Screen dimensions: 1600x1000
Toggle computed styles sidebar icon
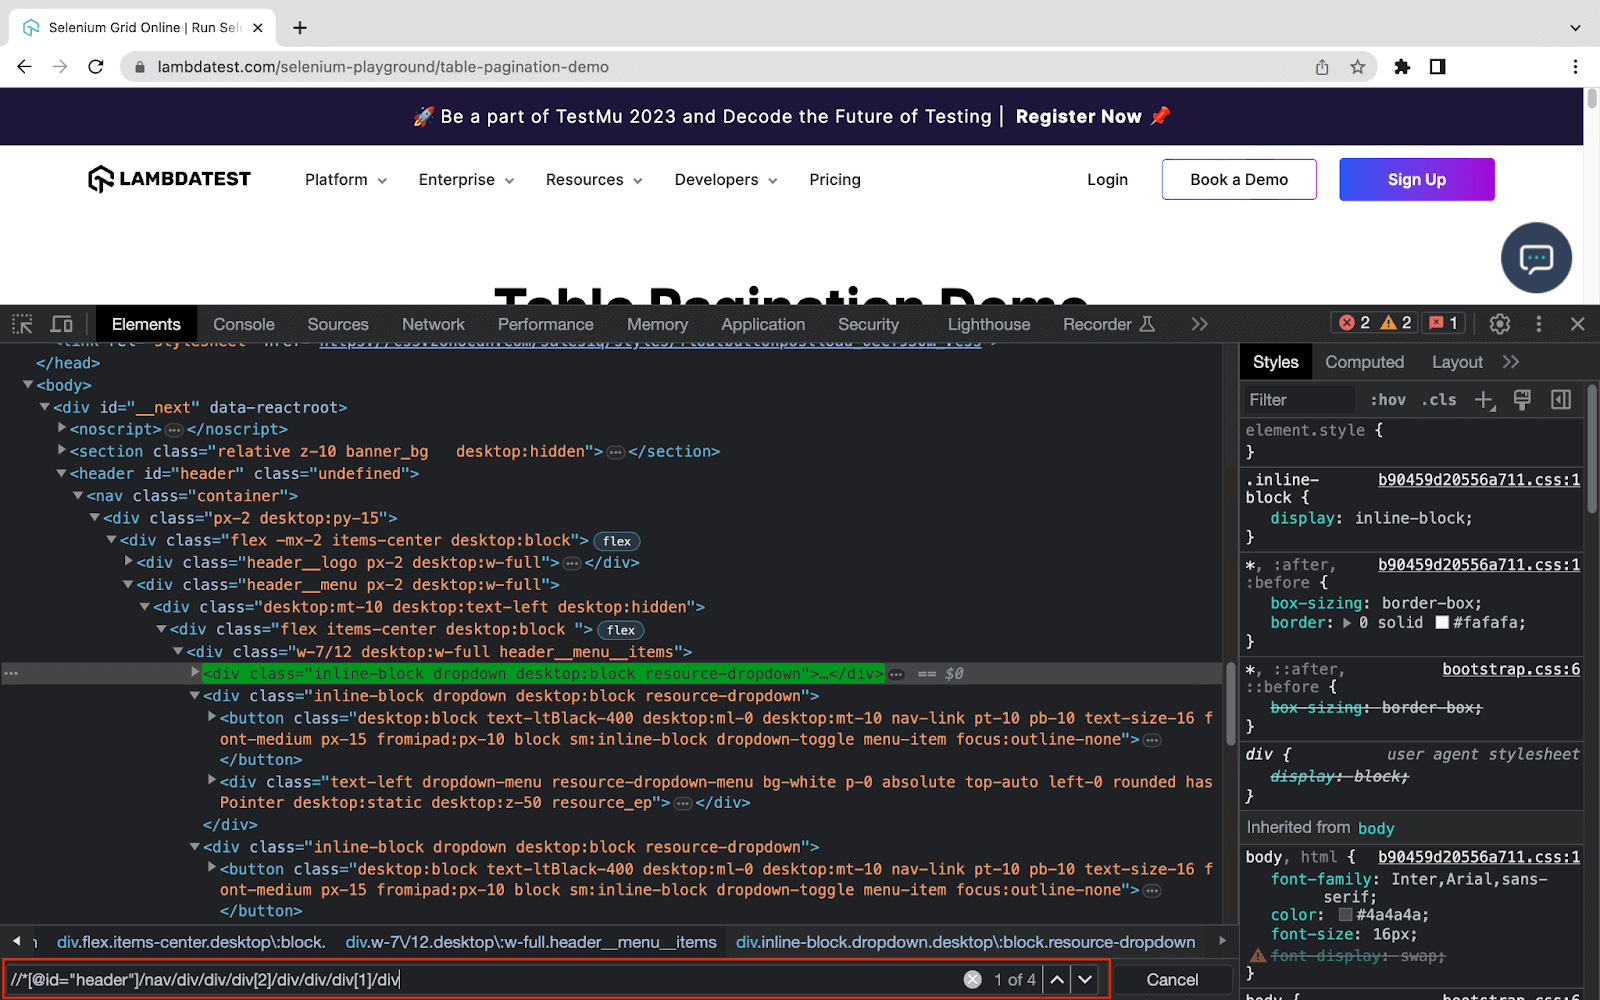pos(1560,400)
